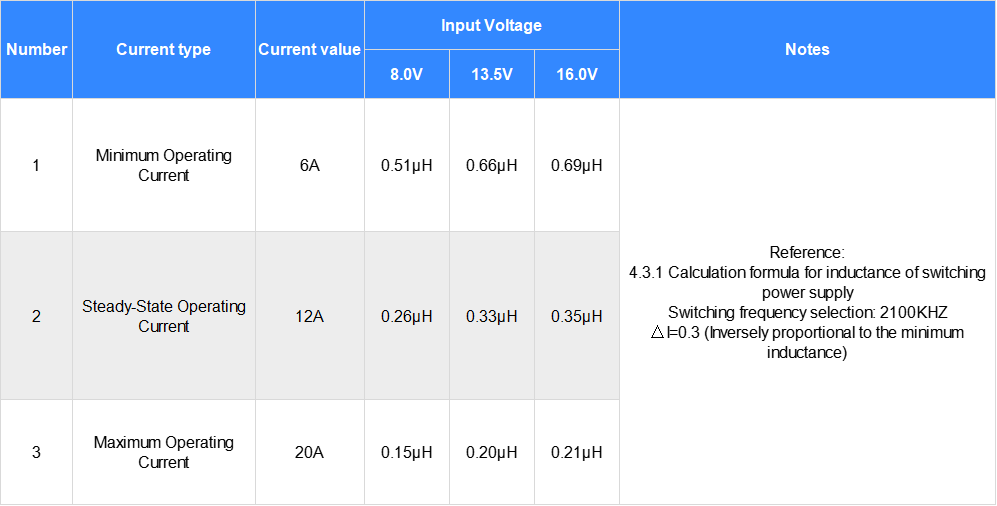Viewport: 997px width, 506px height.
Task: Click the Current value column header
Action: (x=309, y=49)
